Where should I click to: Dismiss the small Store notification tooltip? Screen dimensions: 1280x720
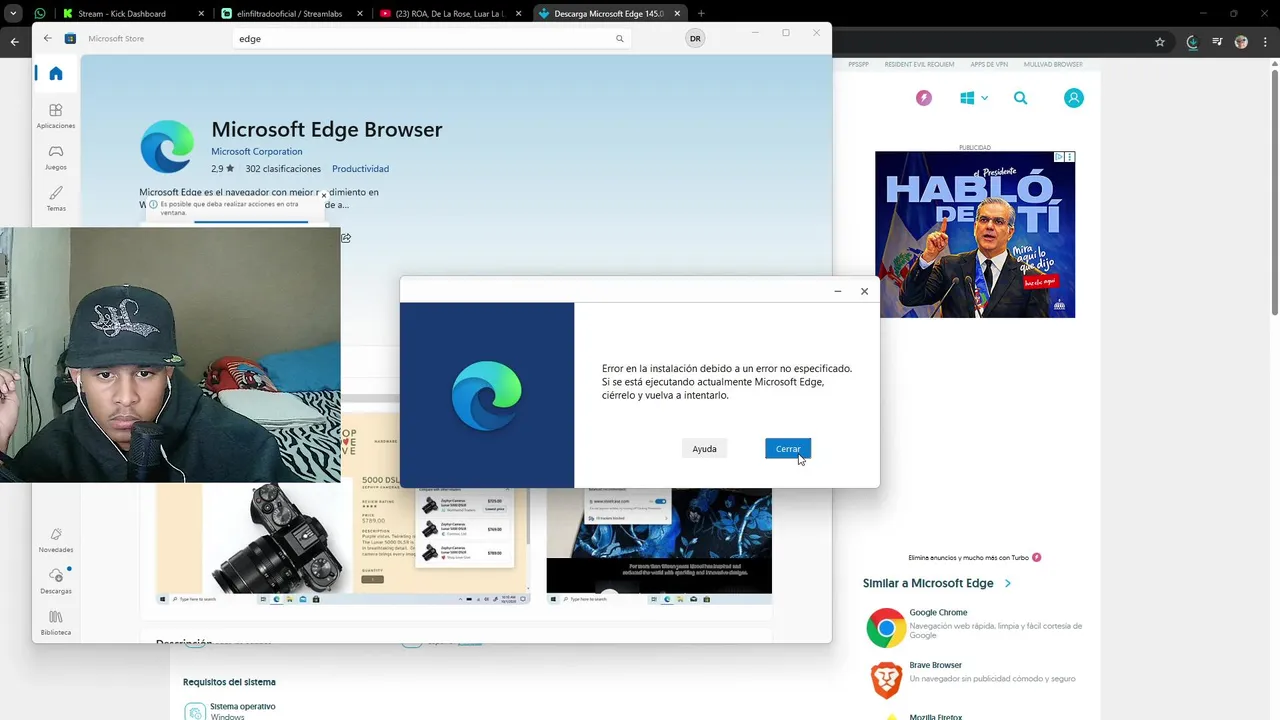(x=323, y=196)
